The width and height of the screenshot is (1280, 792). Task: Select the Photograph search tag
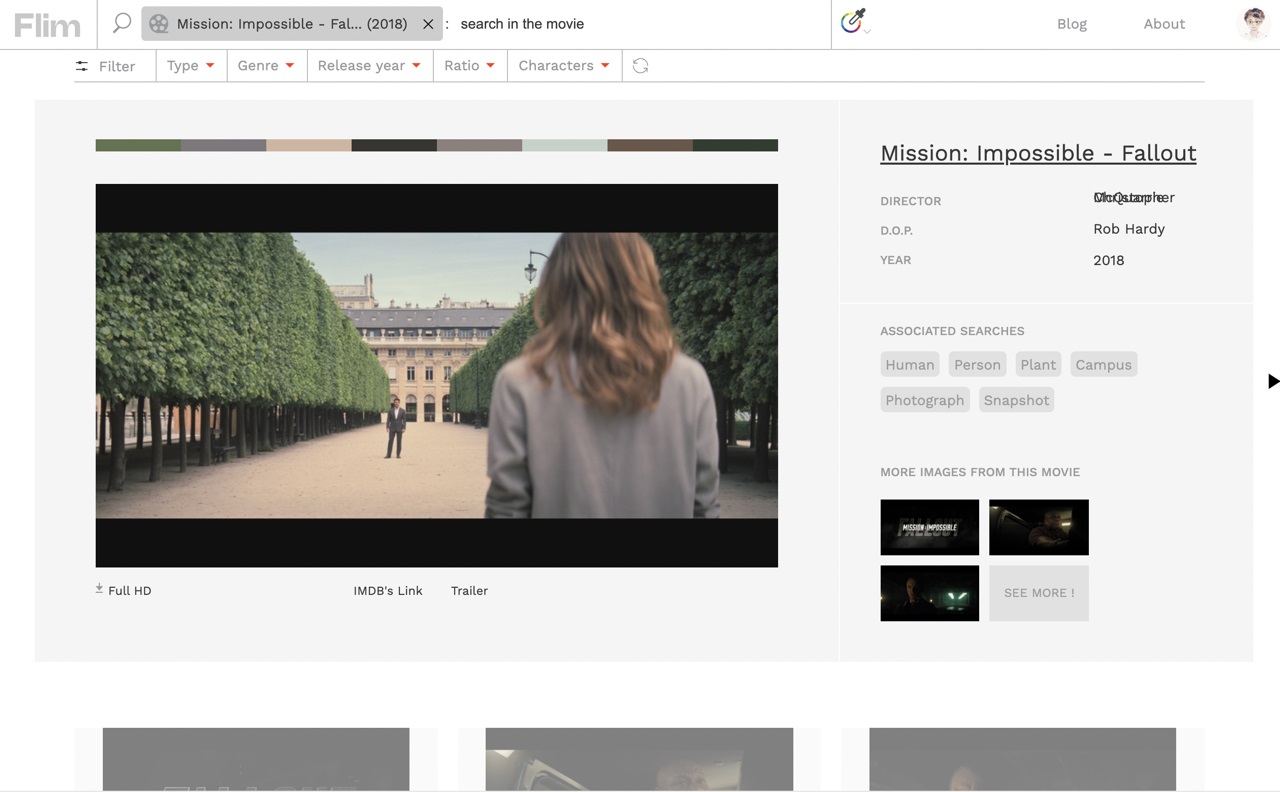pyautogui.click(x=925, y=401)
